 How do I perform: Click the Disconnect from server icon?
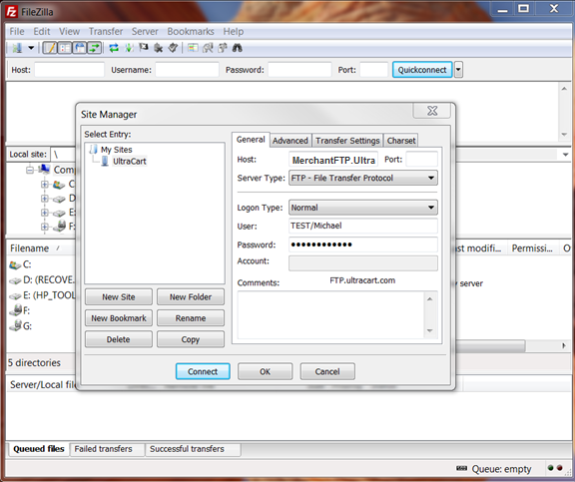pos(158,48)
